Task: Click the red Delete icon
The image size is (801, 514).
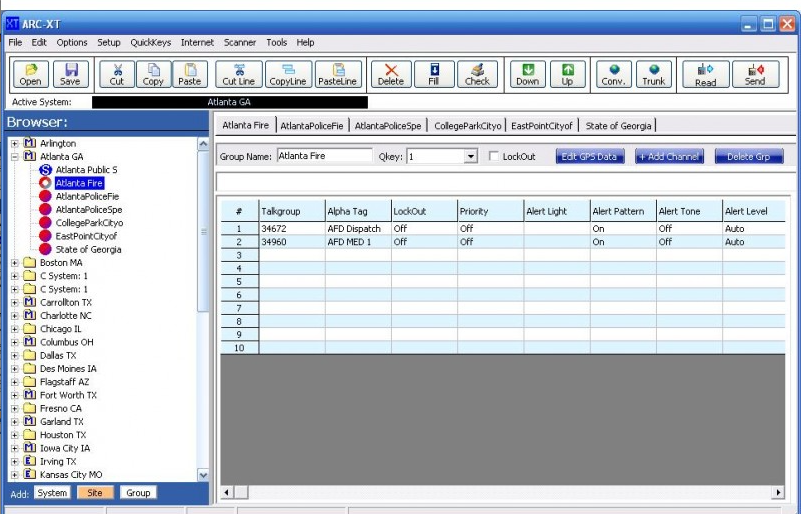Action: point(391,69)
